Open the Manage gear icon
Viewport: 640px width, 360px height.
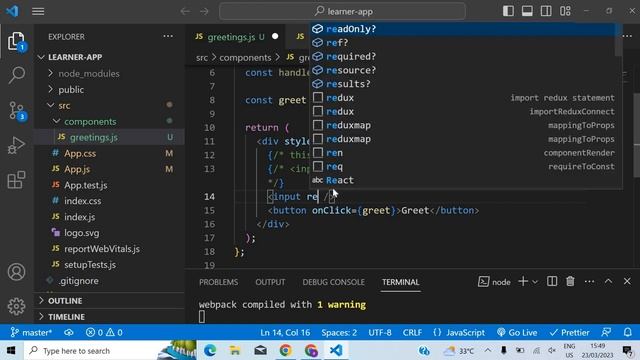click(16, 306)
